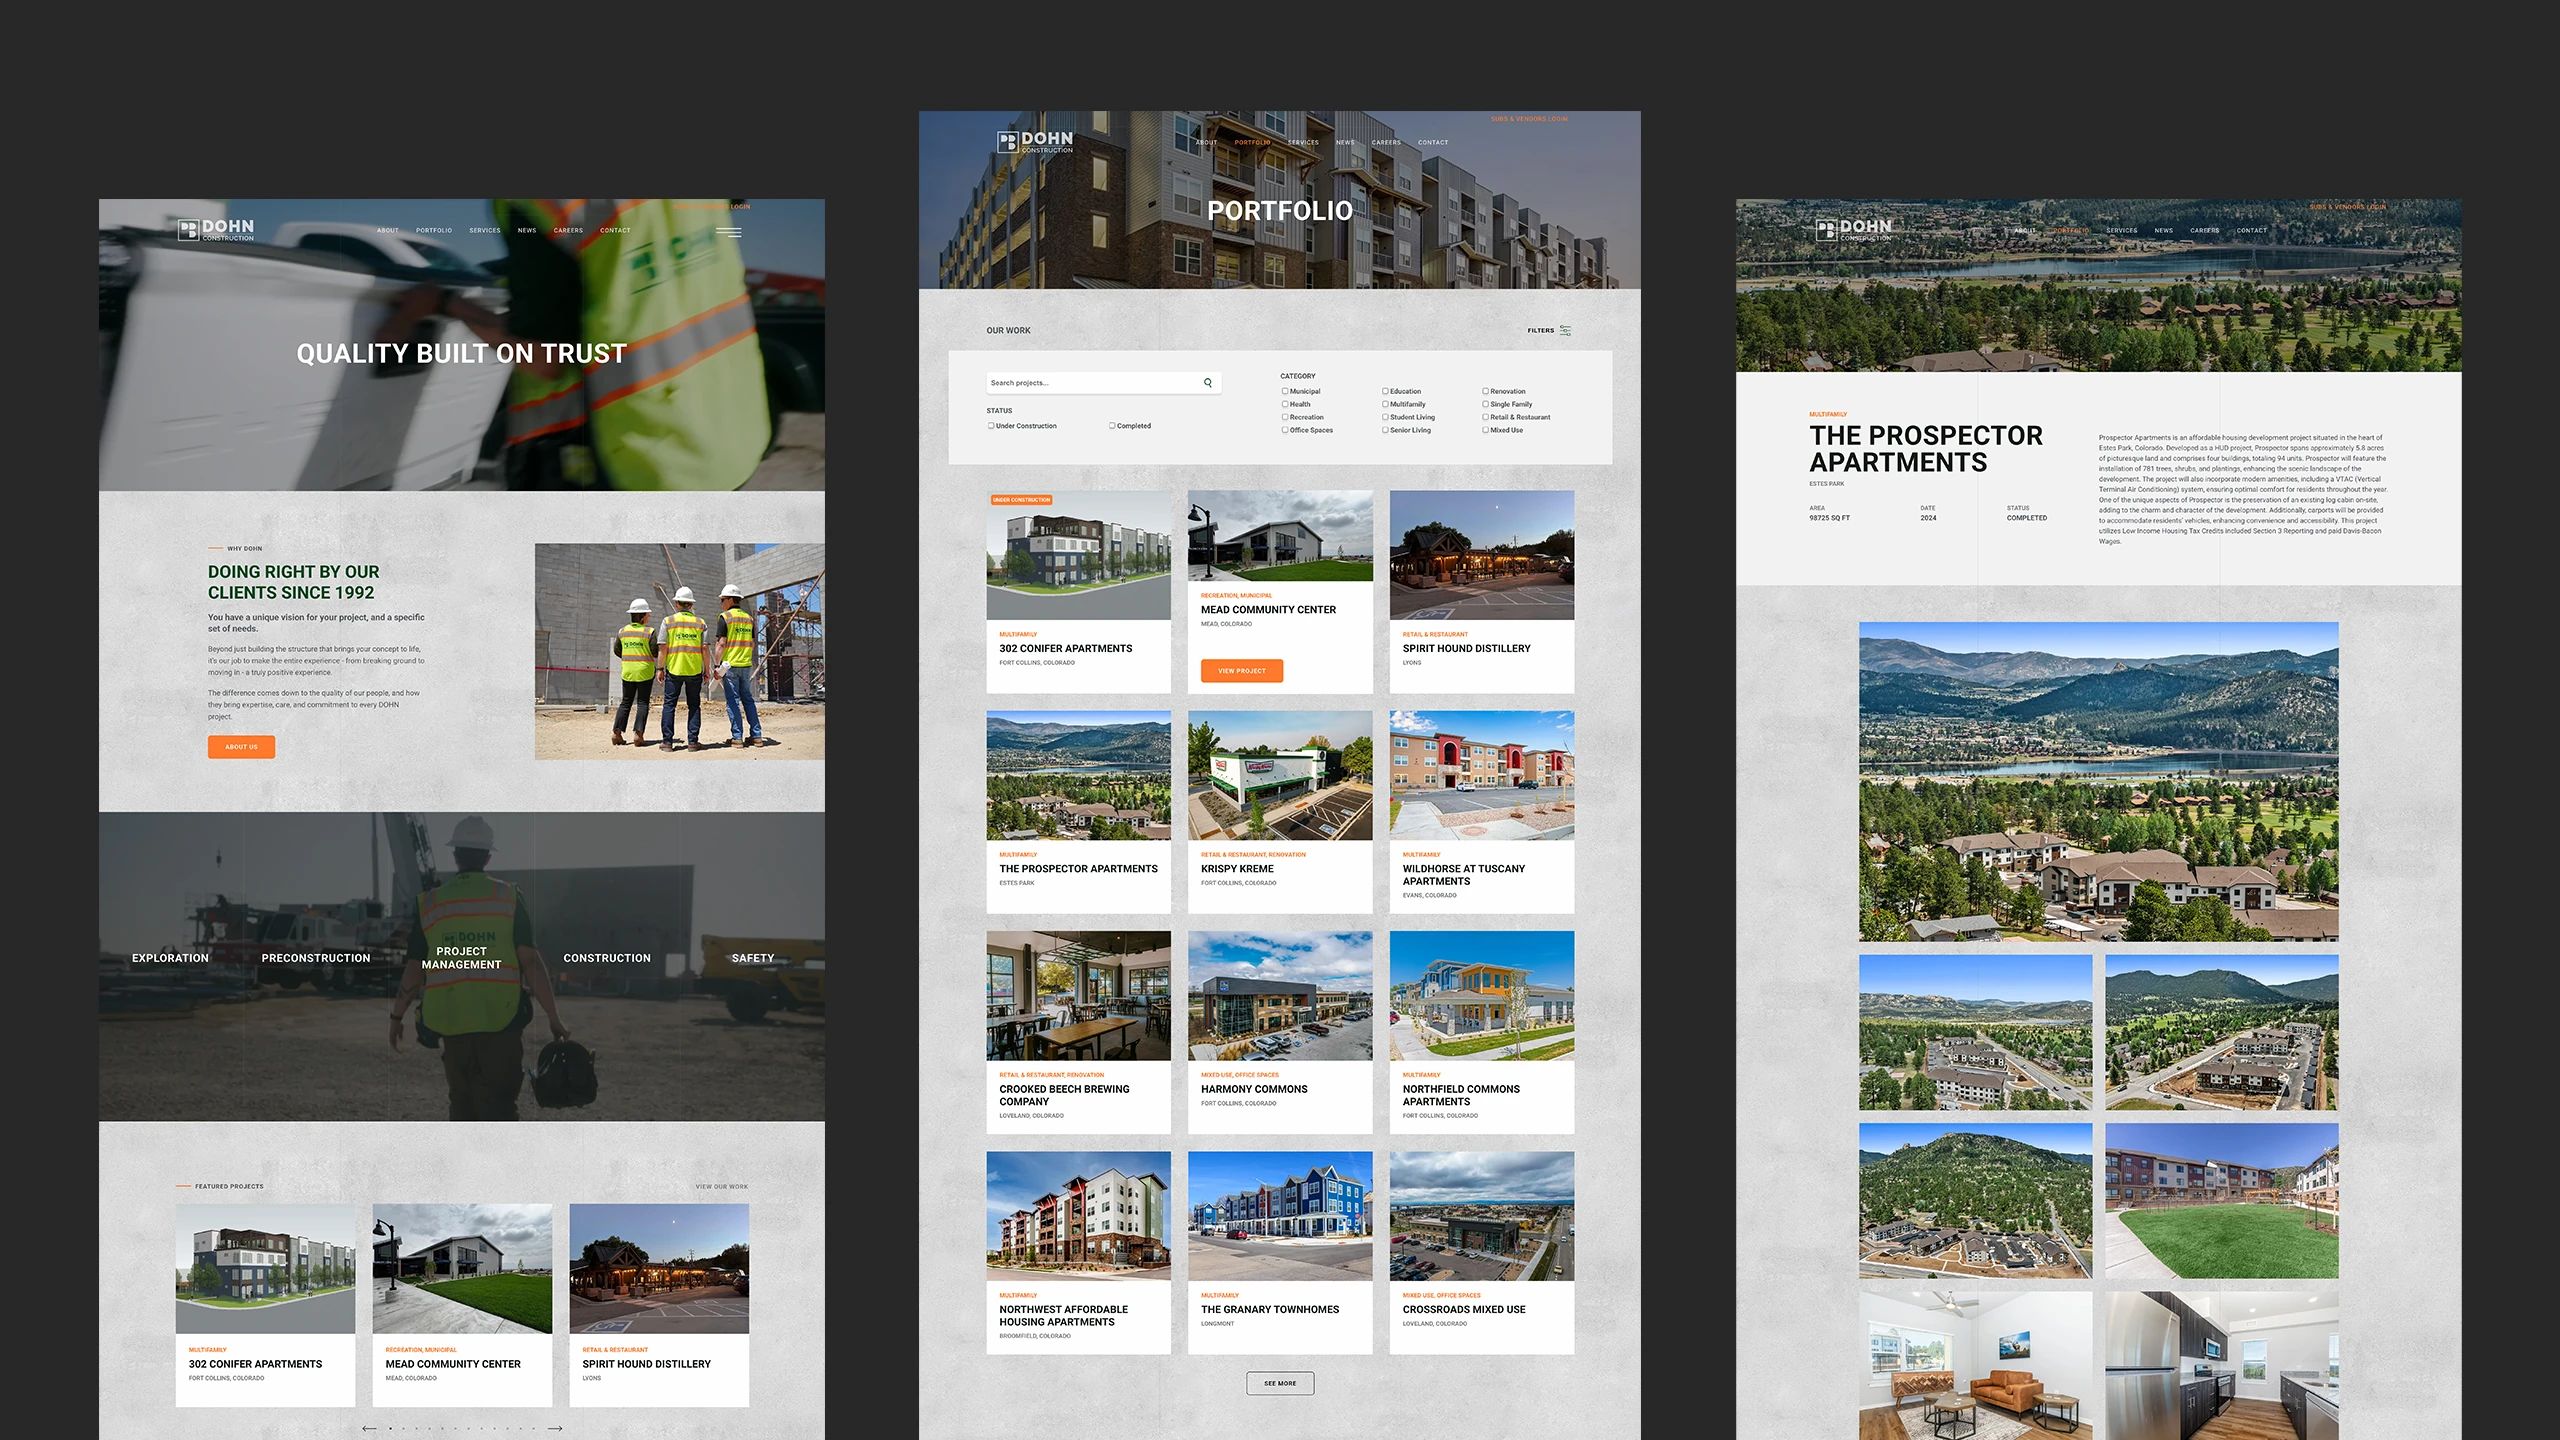Open the hamburger menu on home page

(x=728, y=232)
